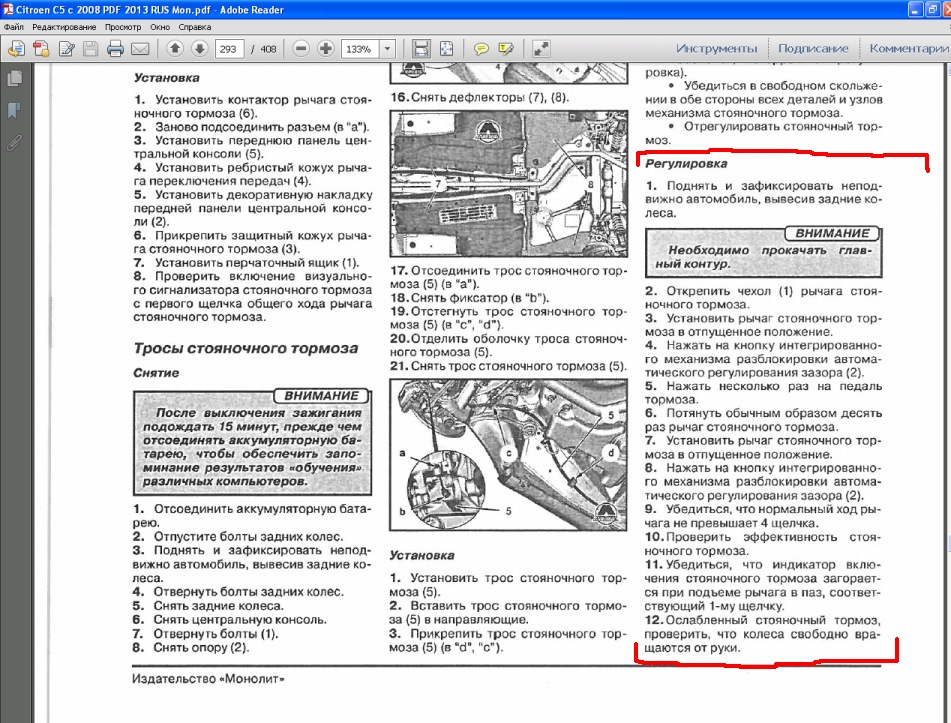Click the parking brake cable illustration
Screen dimensions: 951x723
click(508, 456)
